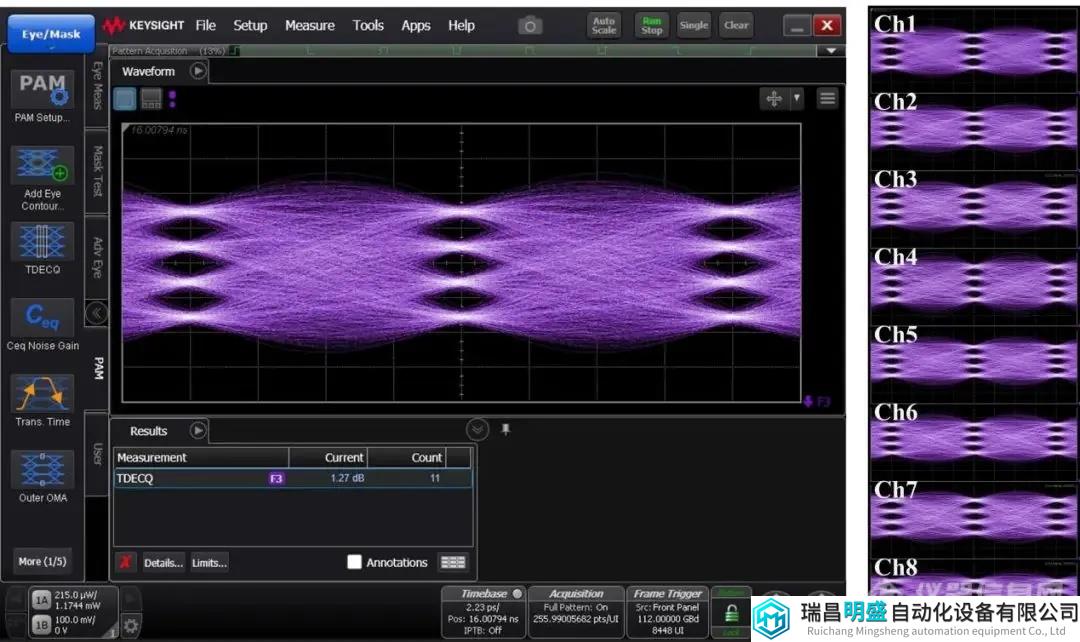Open the PAM Setup tool
The image size is (1080, 642).
[42, 90]
